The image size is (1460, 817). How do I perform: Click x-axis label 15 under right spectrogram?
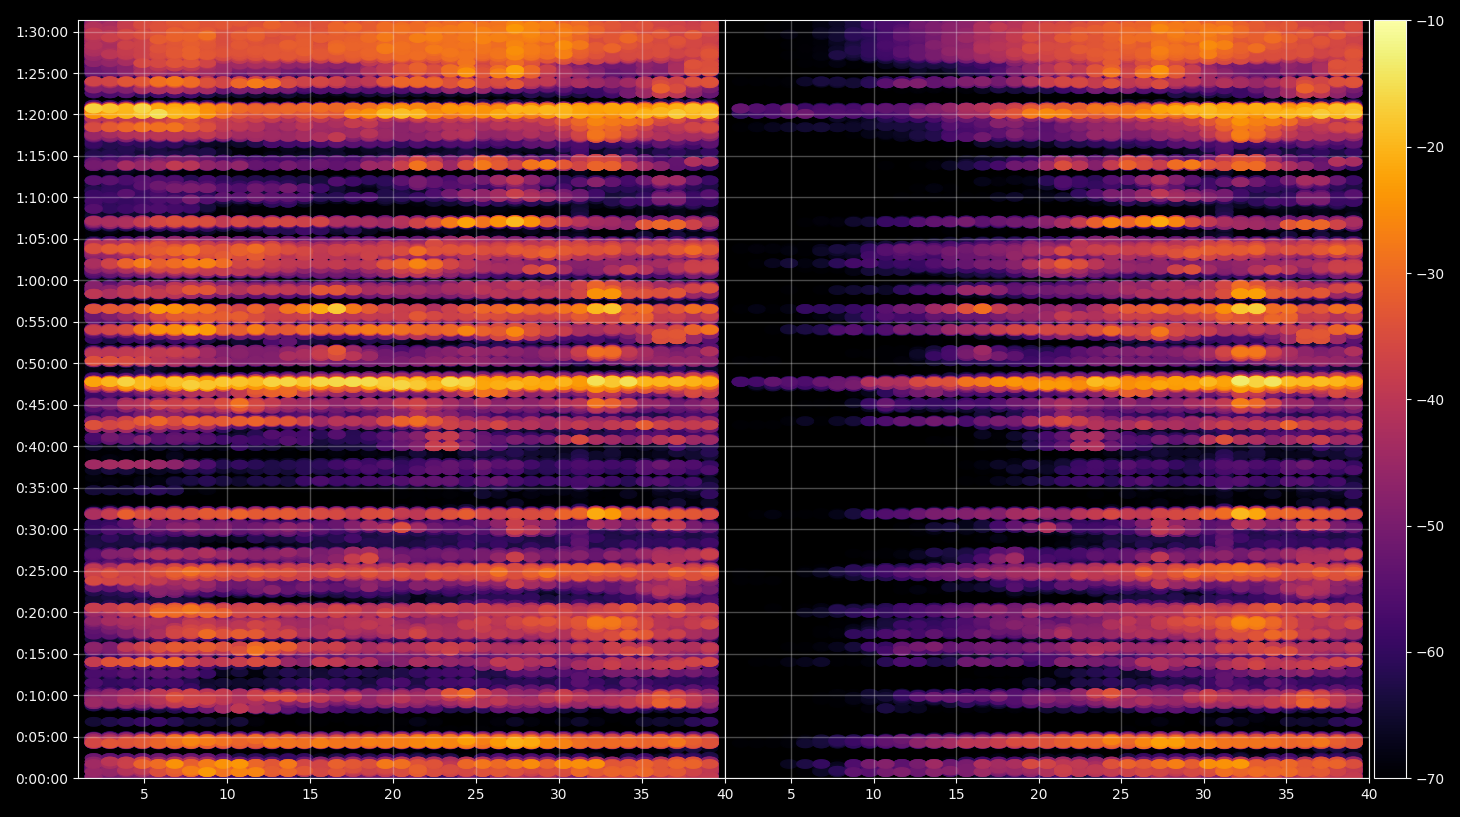tap(956, 795)
